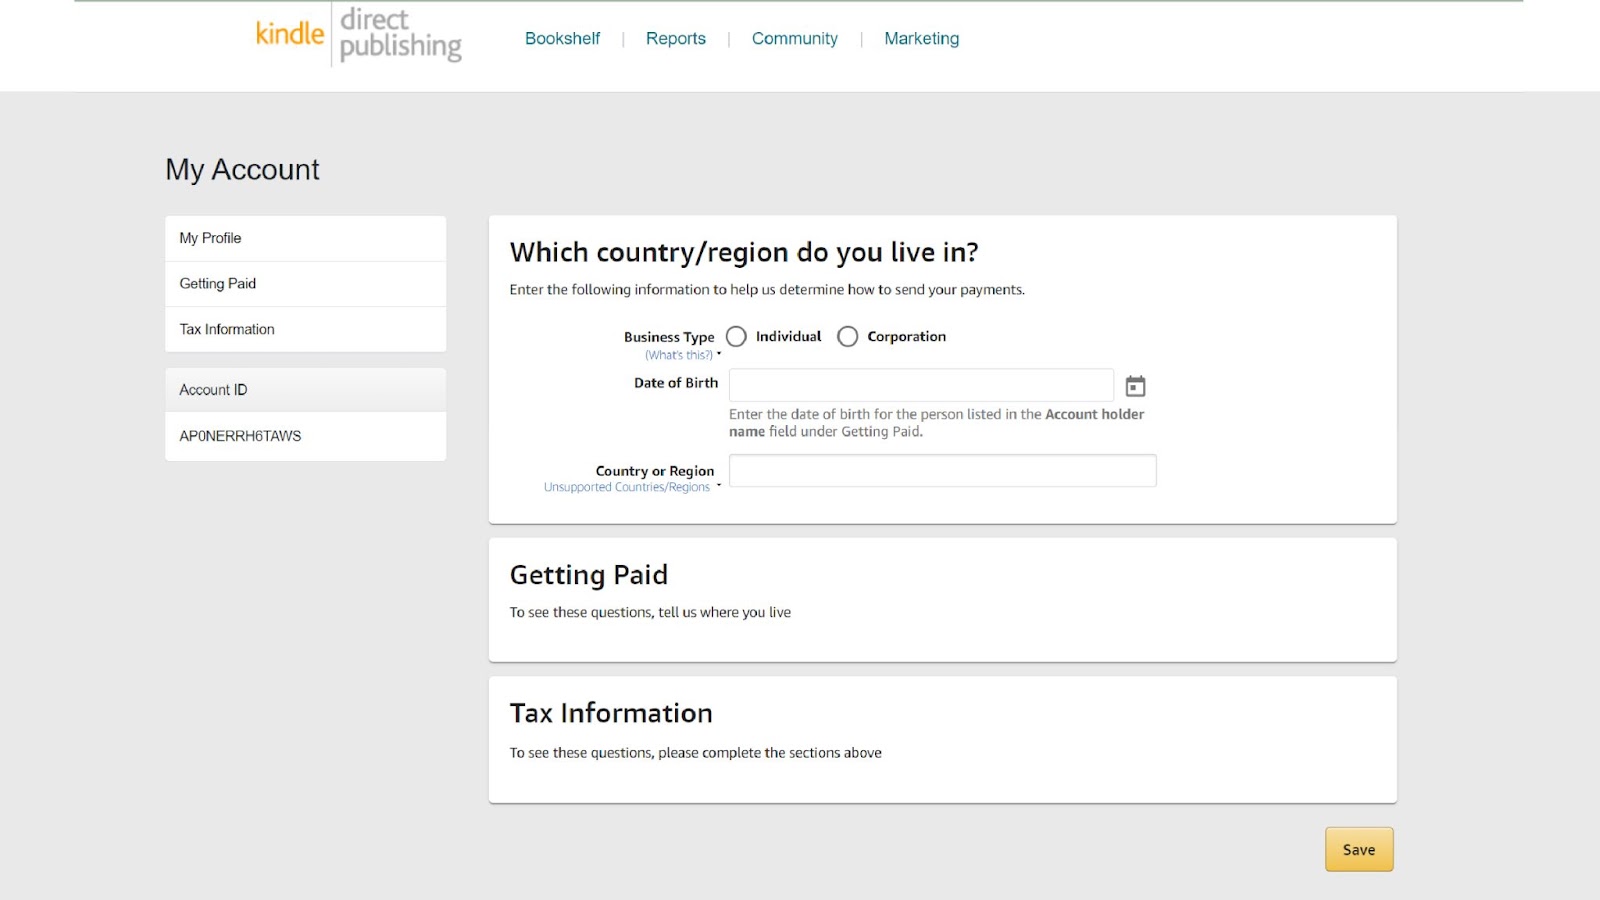Expand the "What's this?" business type help
1600x900 pixels.
679,355
